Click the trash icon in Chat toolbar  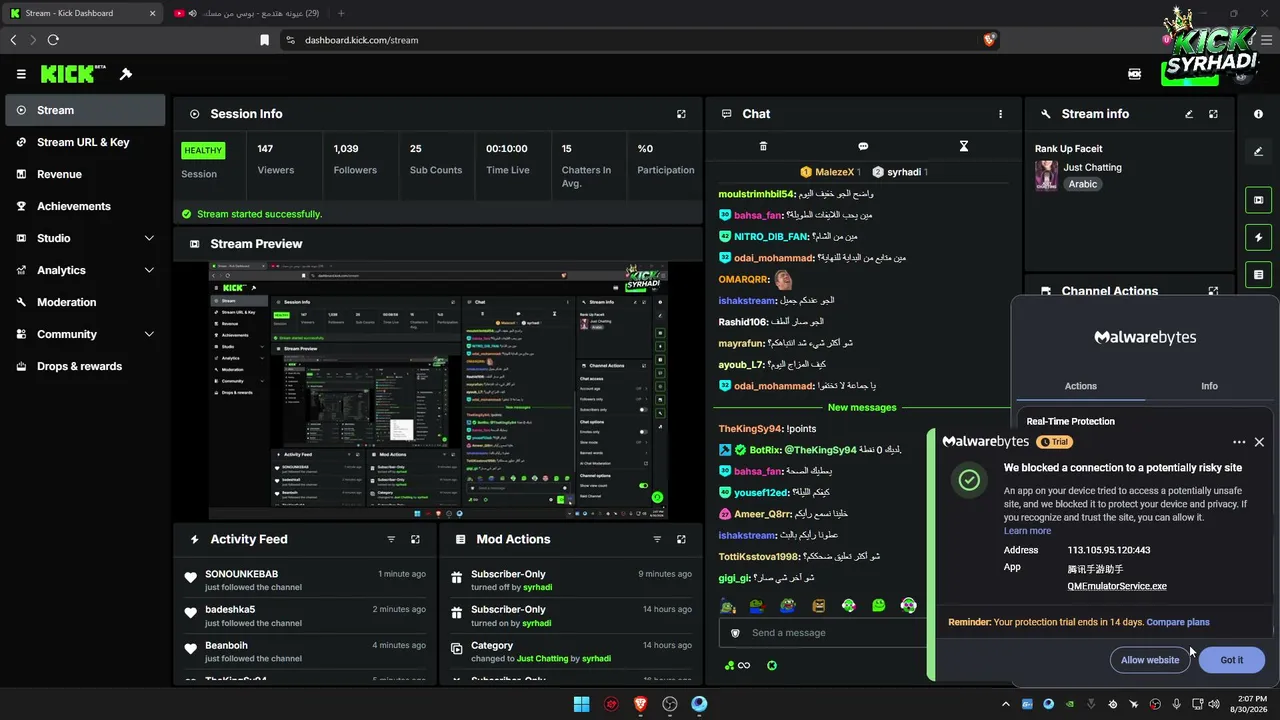coord(763,146)
